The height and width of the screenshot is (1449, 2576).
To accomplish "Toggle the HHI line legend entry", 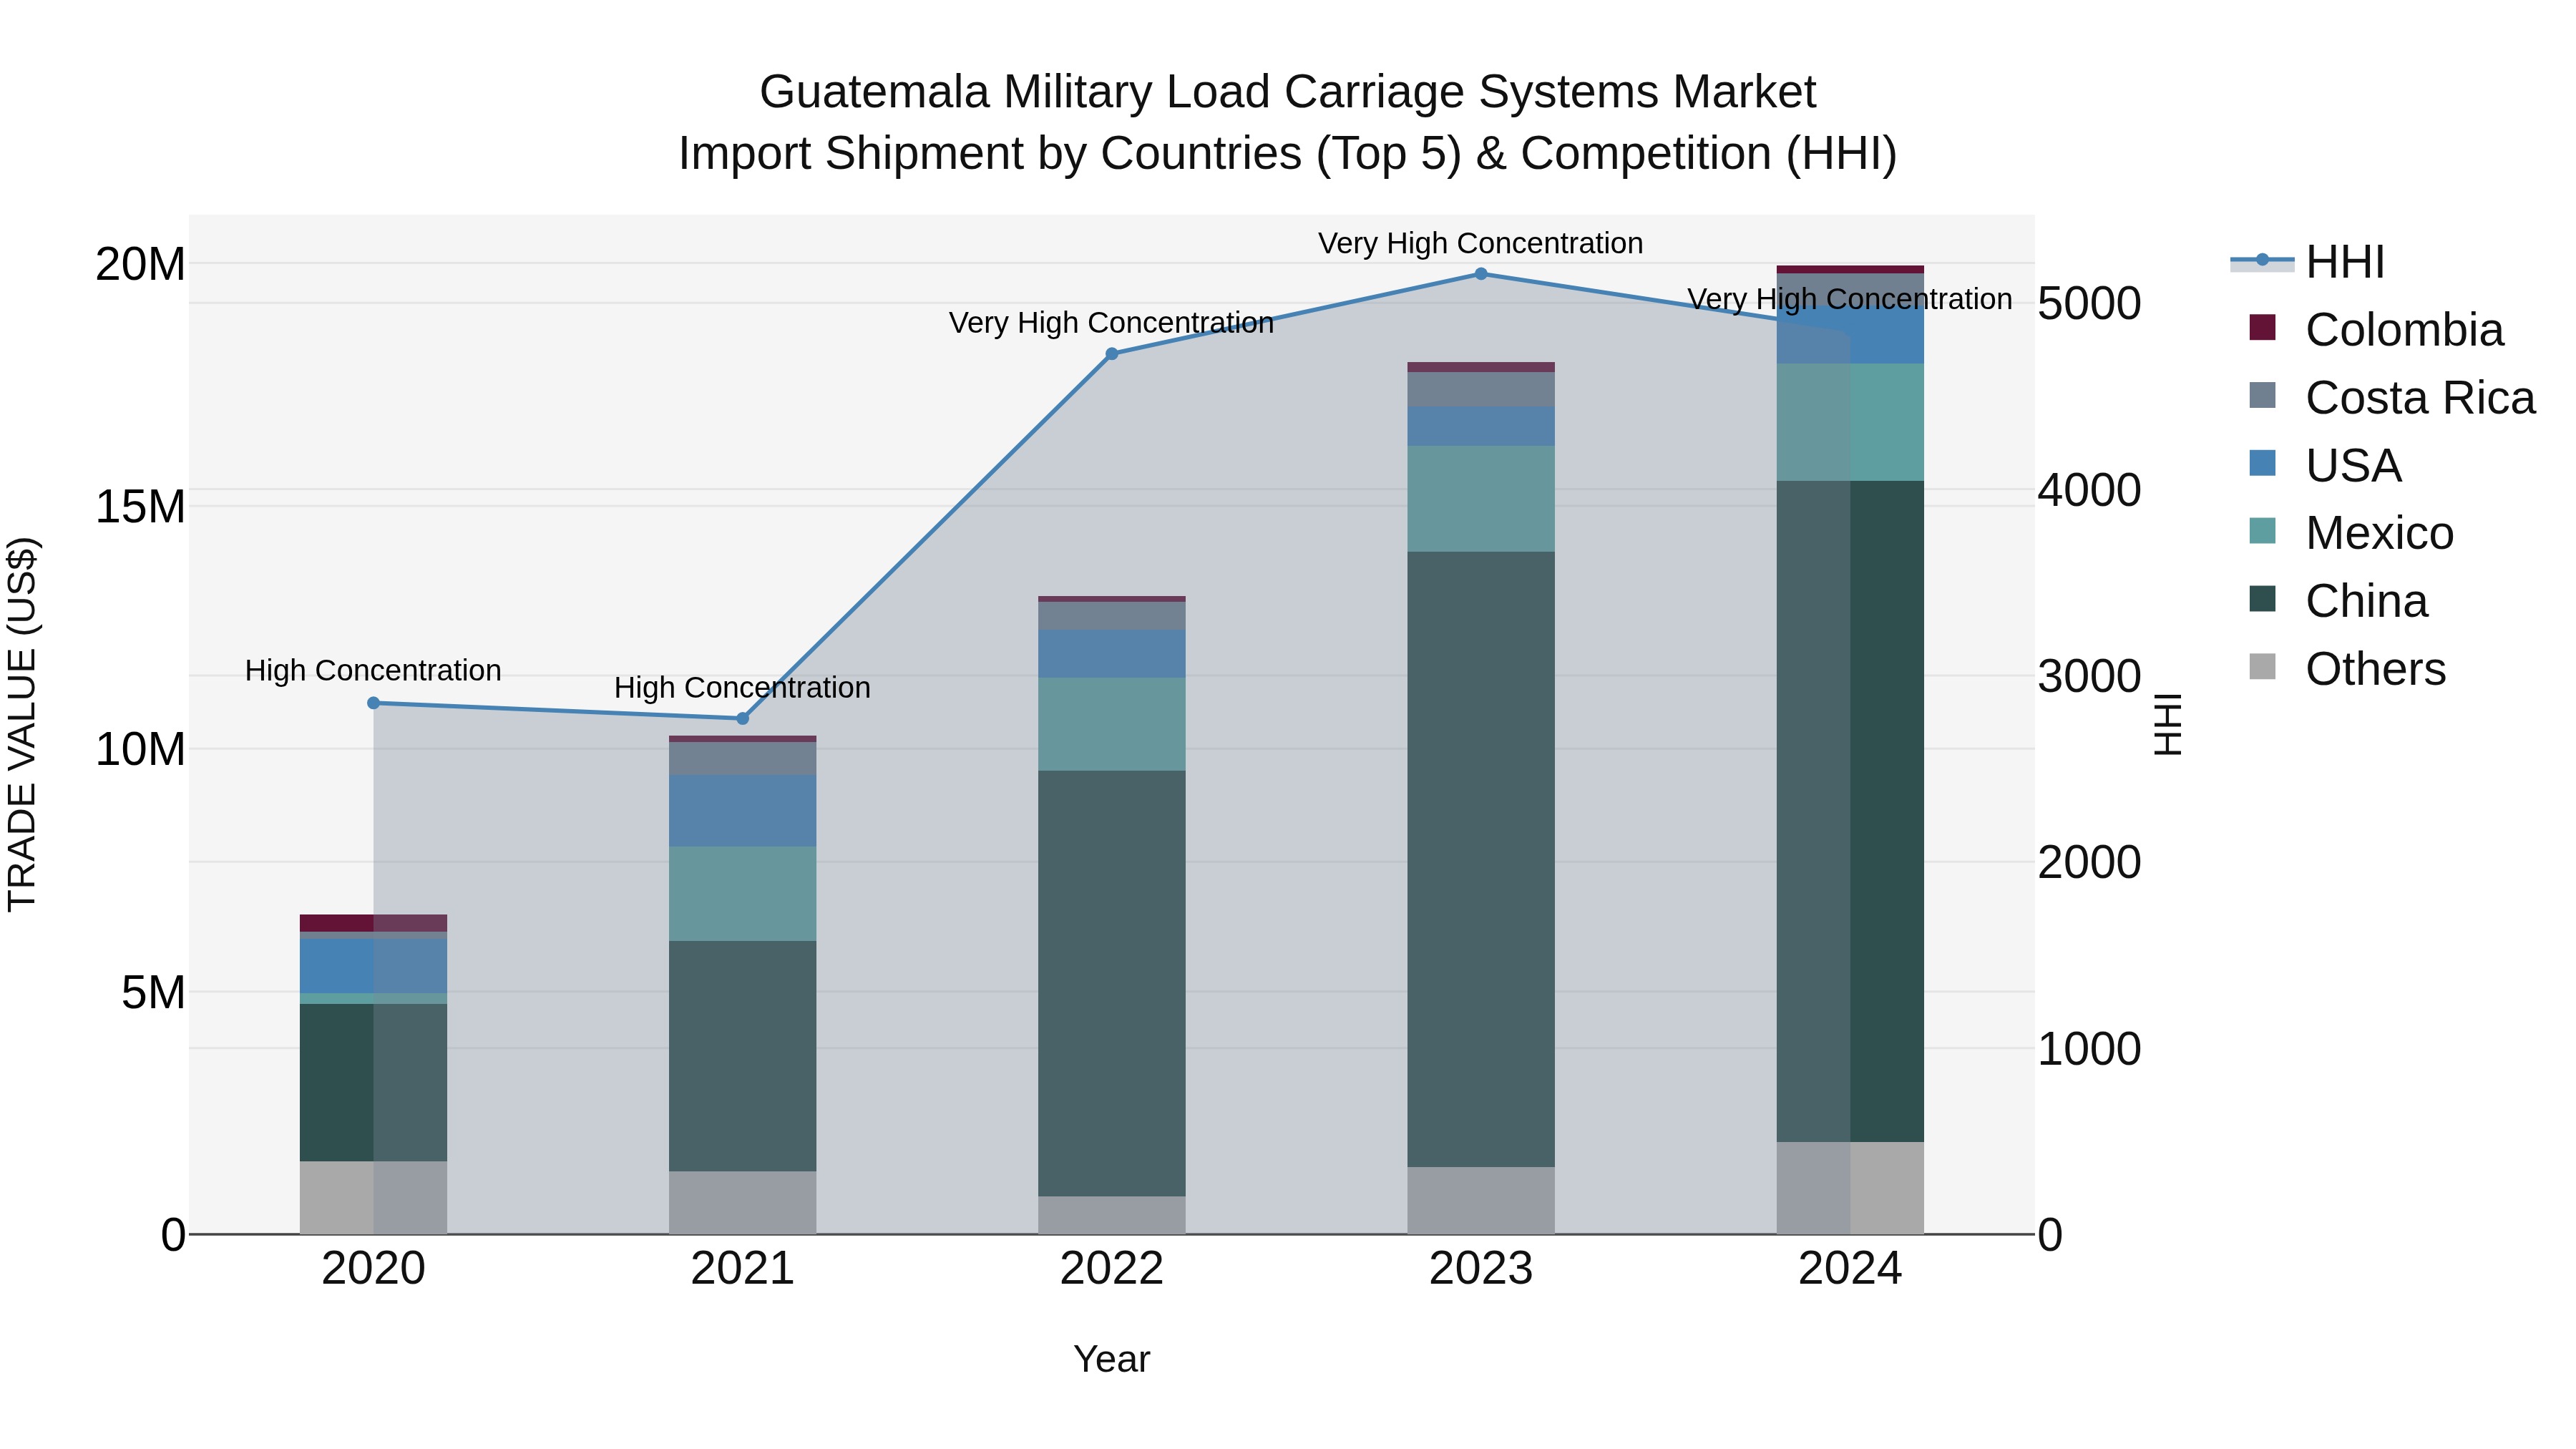I will pyautogui.click(x=2308, y=262).
